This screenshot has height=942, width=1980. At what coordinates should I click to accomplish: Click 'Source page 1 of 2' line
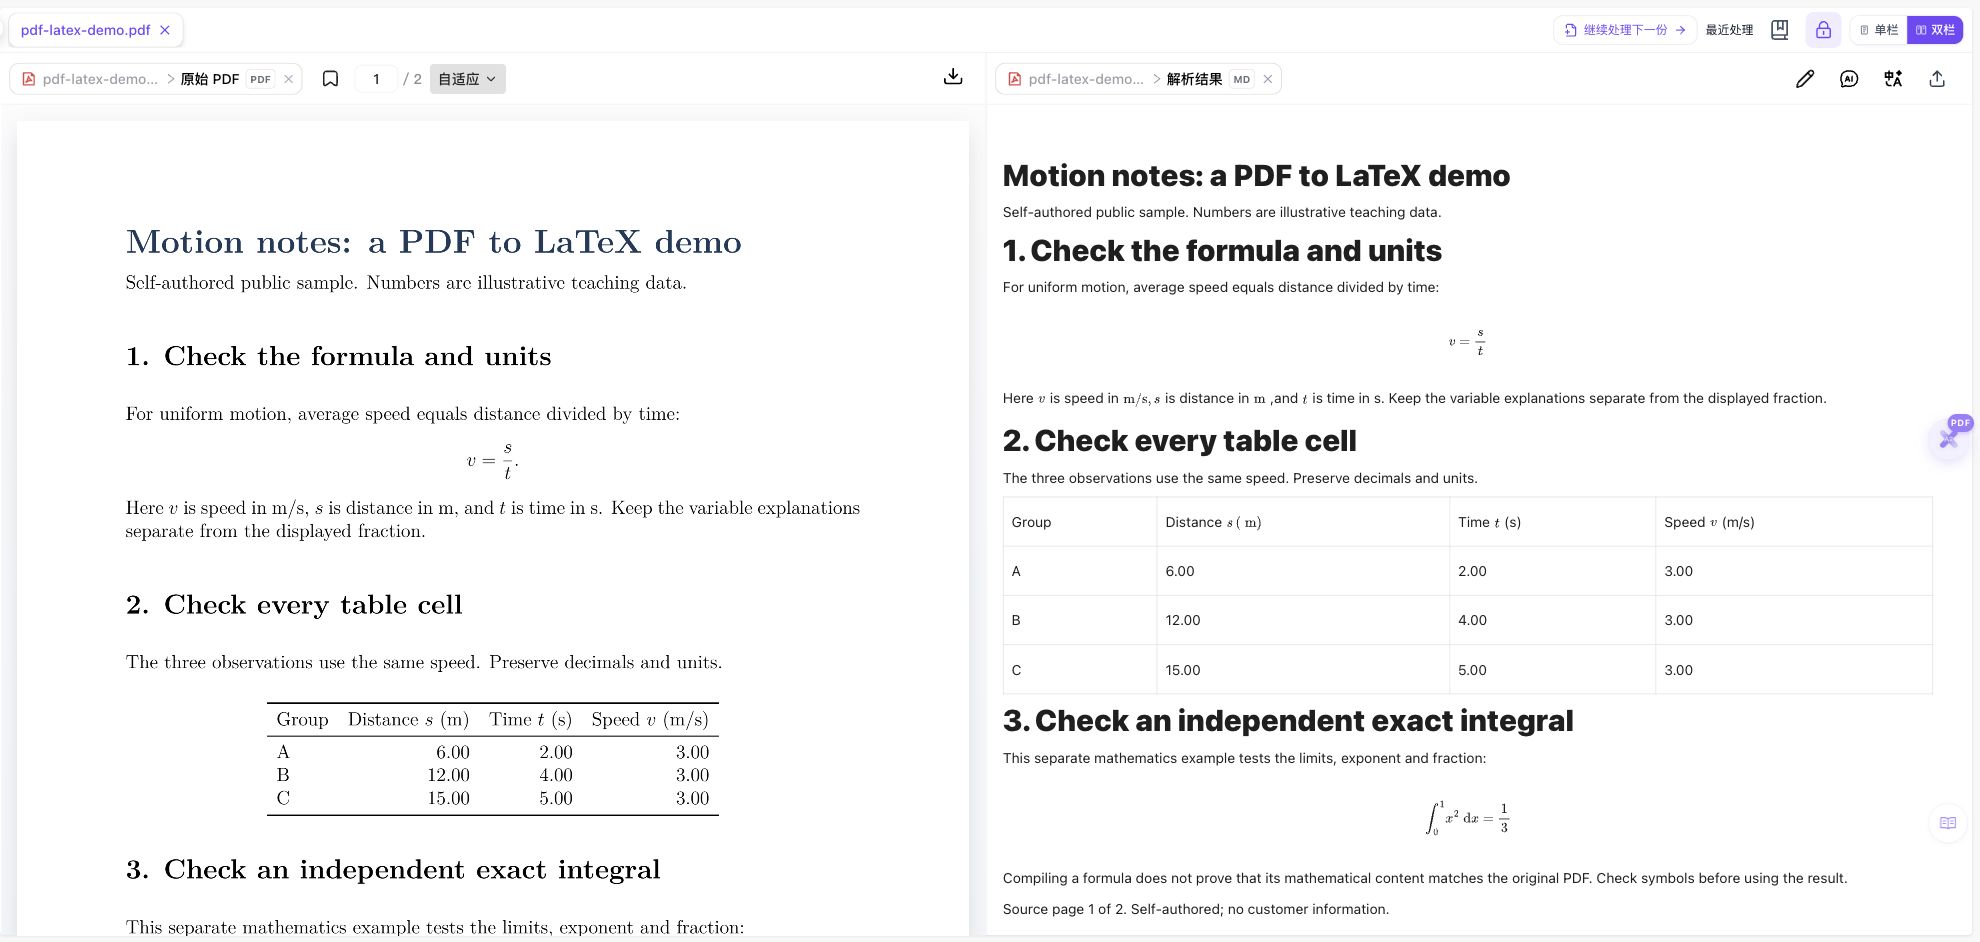1196,909
